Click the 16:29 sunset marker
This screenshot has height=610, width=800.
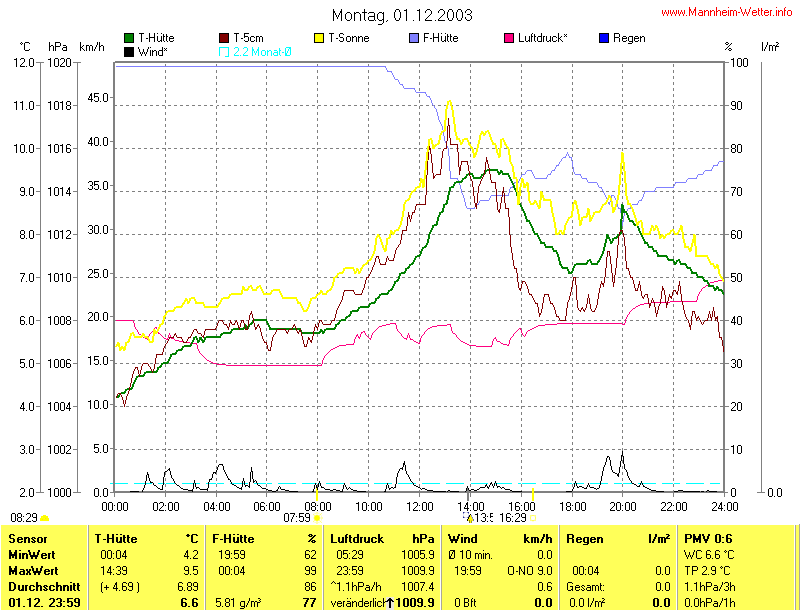(x=533, y=518)
